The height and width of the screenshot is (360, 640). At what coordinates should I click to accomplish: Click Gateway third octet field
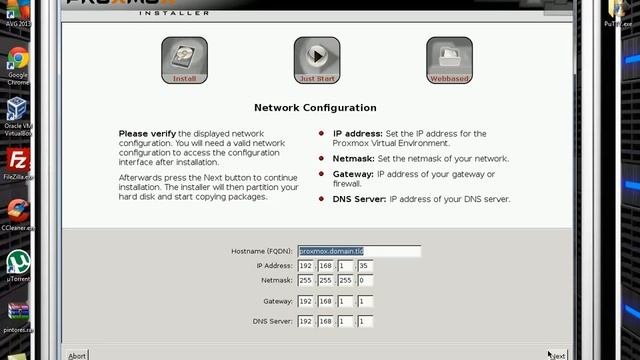click(x=345, y=301)
